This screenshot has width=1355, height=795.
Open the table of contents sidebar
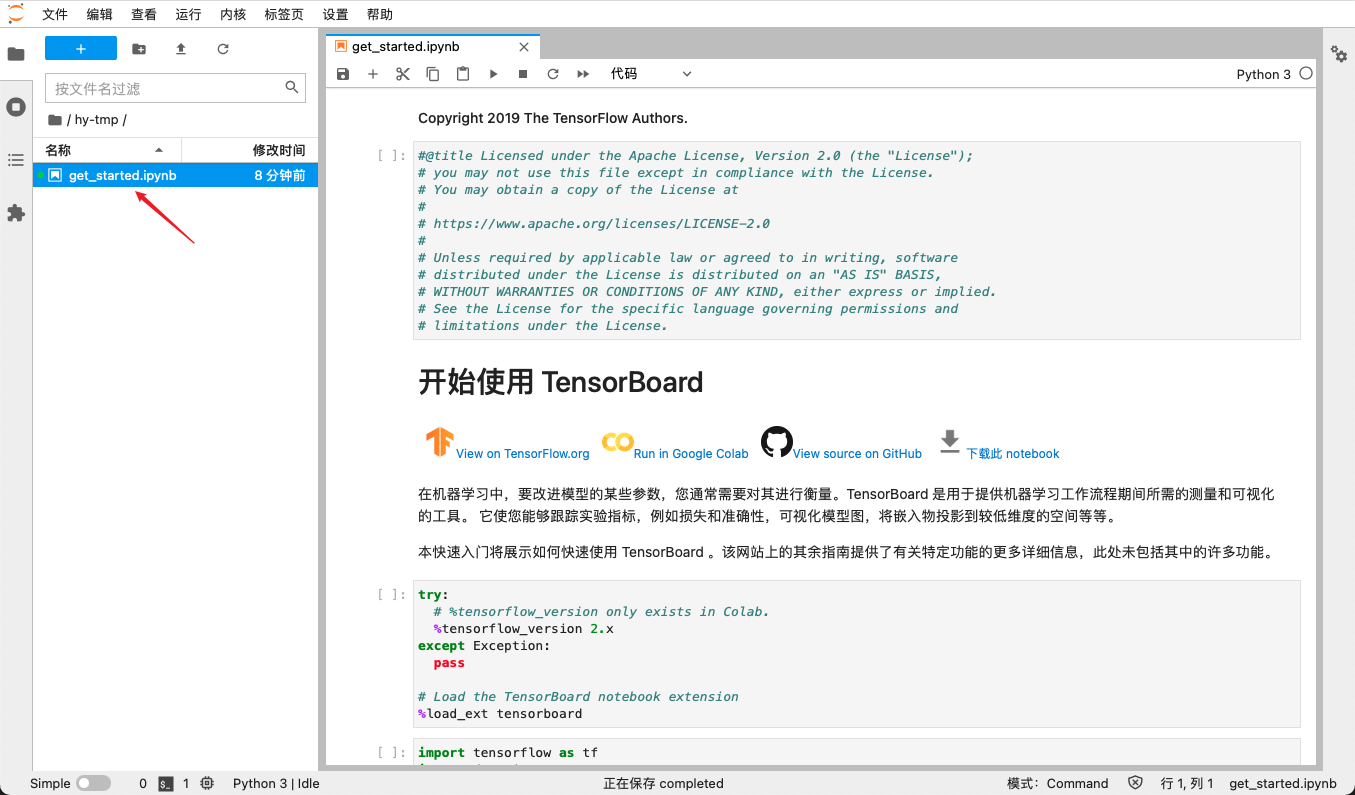[x=16, y=160]
